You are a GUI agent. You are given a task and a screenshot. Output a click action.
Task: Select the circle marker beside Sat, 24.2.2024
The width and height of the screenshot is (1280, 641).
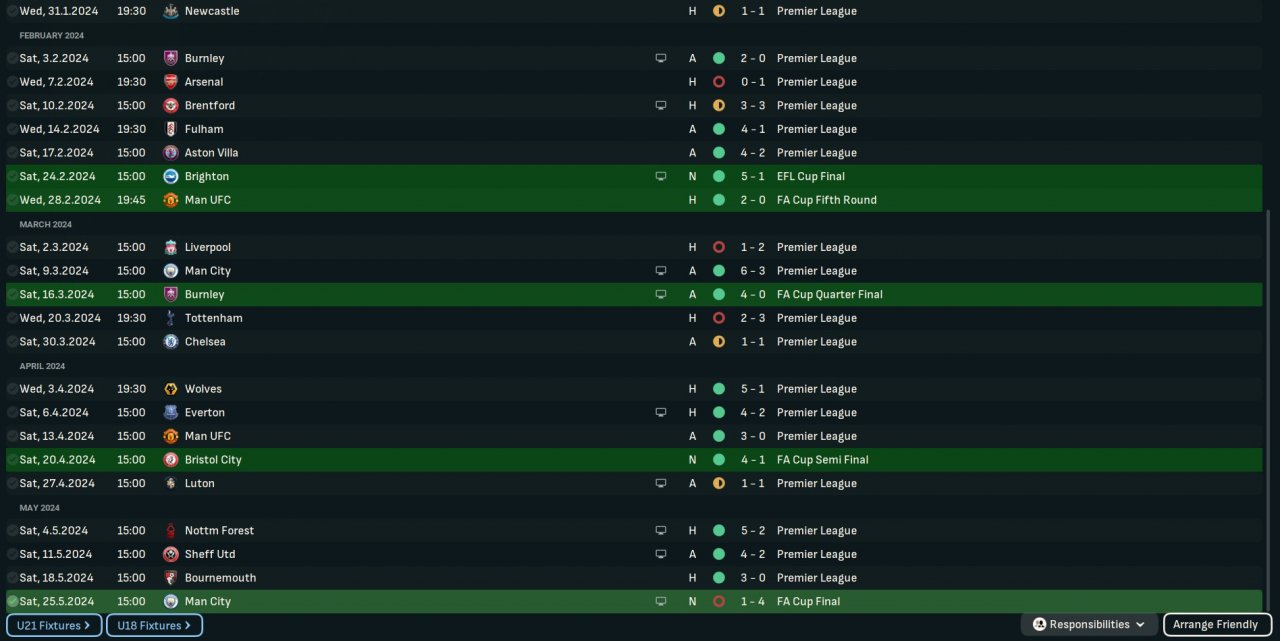click(x=12, y=176)
